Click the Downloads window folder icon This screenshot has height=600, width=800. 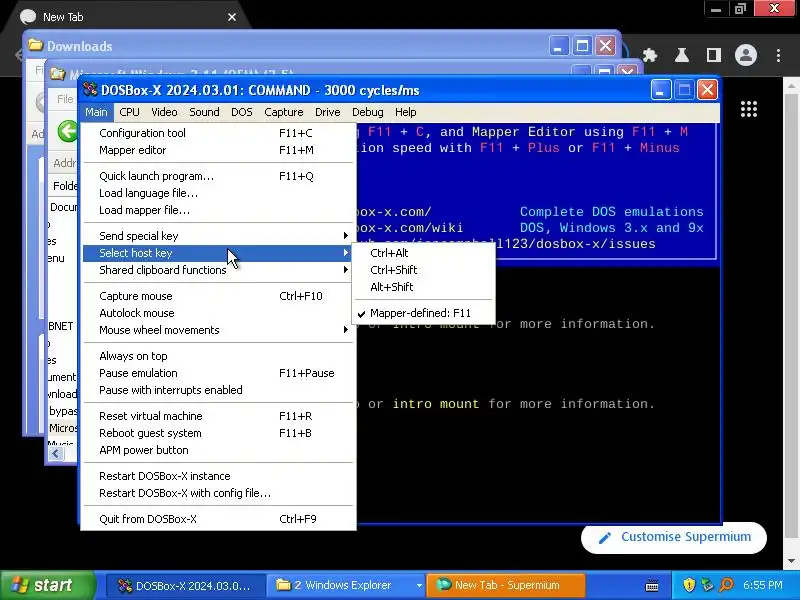coord(35,45)
